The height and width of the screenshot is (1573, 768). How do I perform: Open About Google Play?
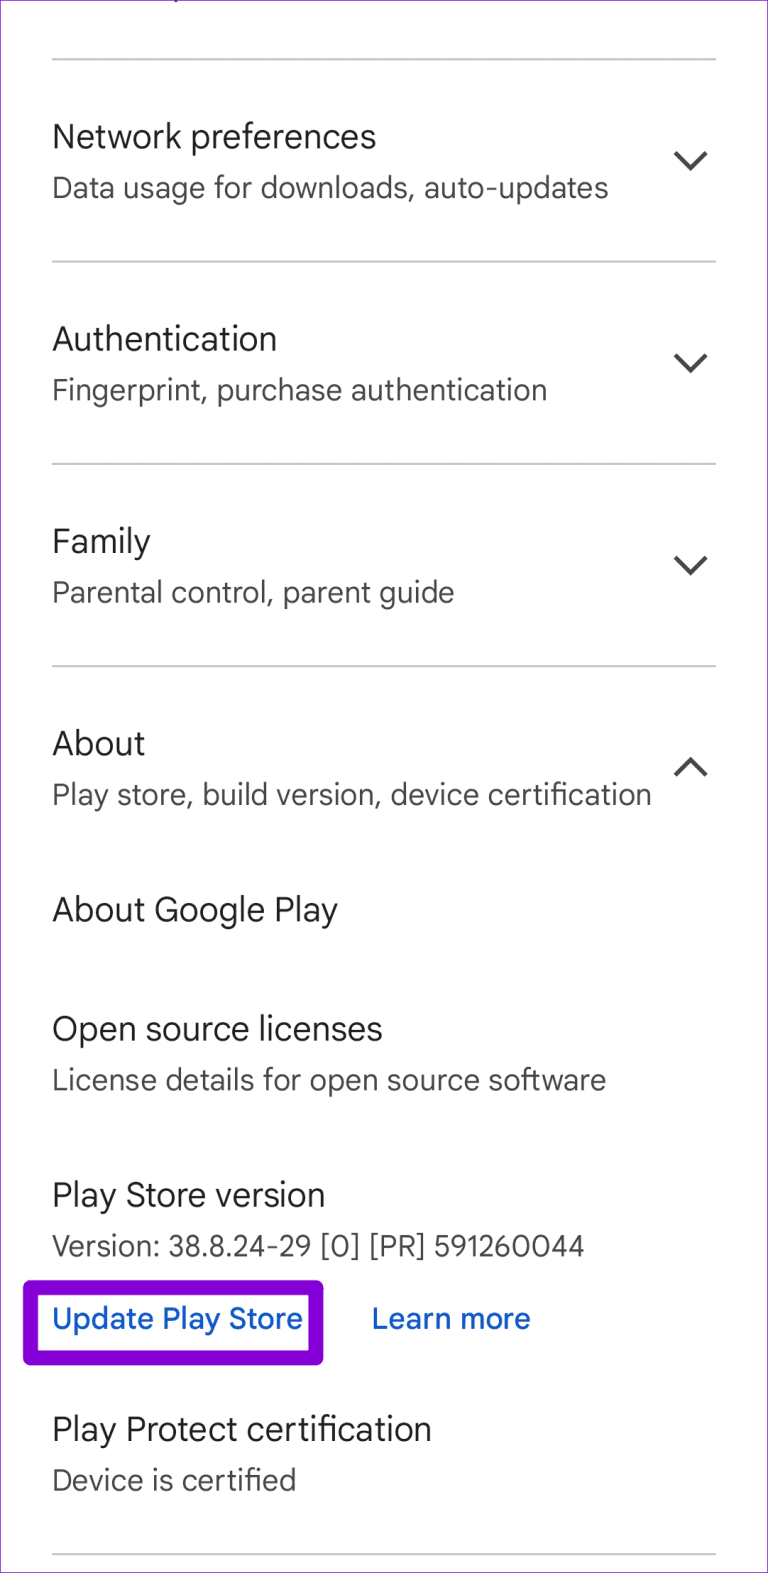click(x=194, y=910)
